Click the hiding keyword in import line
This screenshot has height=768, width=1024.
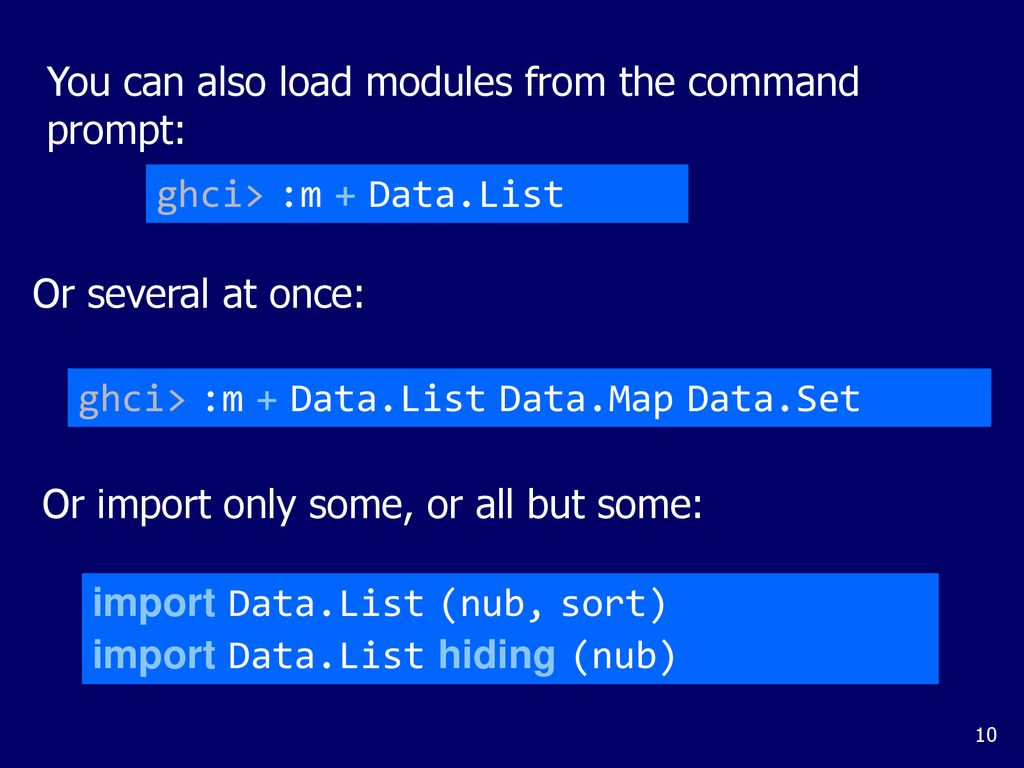pyautogui.click(x=496, y=656)
